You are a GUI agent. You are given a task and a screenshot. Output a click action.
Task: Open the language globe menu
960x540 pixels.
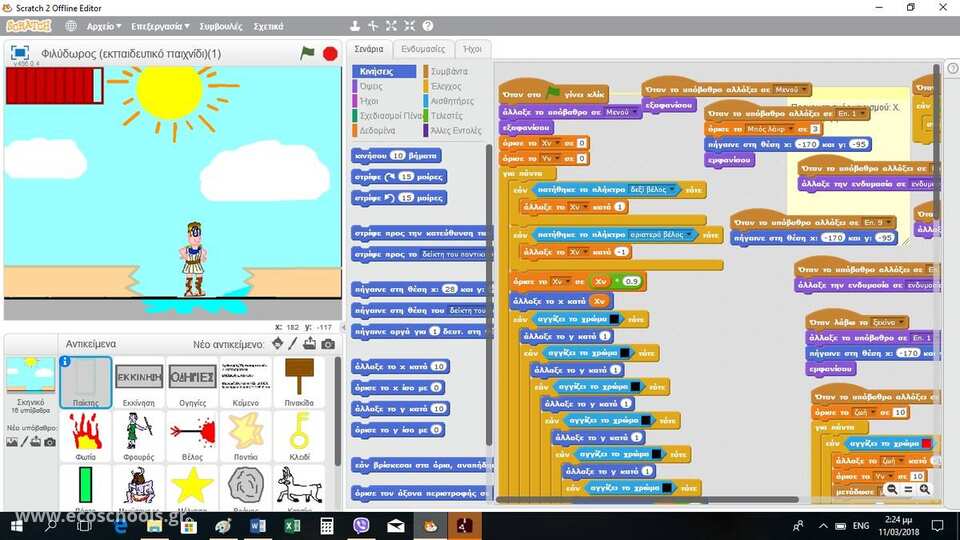pyautogui.click(x=71, y=26)
